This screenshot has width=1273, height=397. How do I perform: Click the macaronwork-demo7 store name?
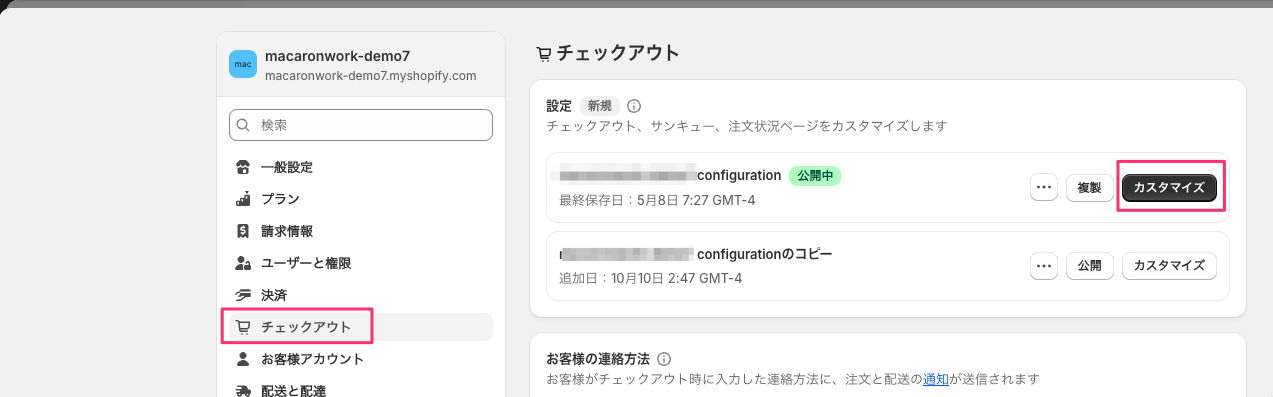338,56
